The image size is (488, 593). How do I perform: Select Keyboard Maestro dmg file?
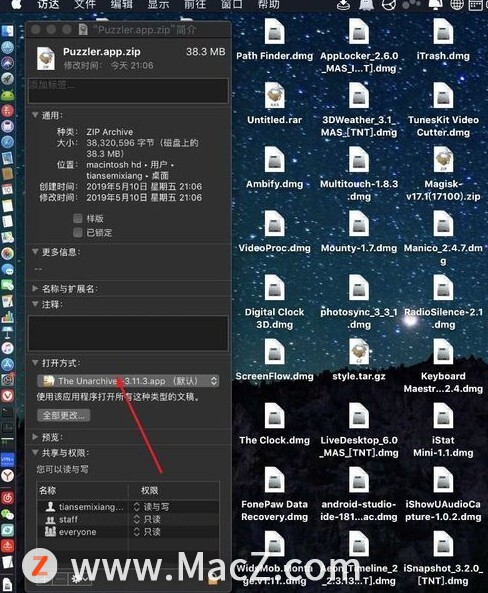tap(443, 352)
